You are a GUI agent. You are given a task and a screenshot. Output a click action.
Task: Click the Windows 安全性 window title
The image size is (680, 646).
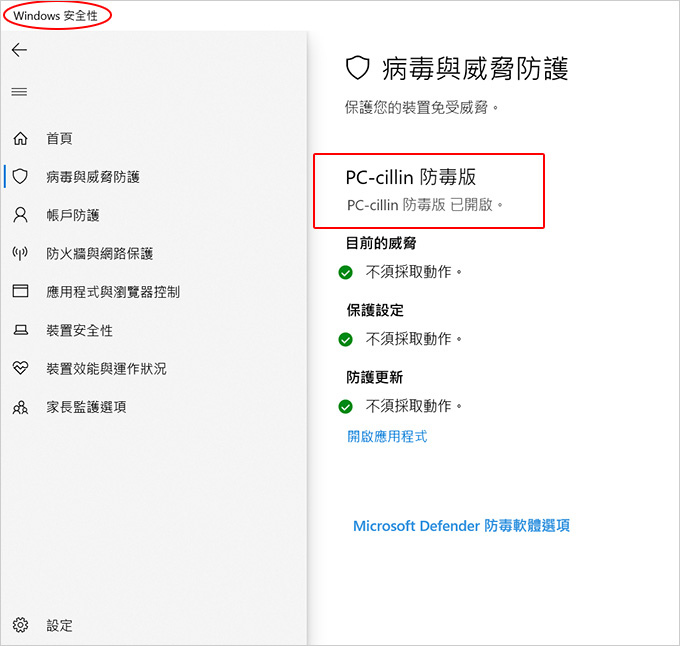coord(56,16)
